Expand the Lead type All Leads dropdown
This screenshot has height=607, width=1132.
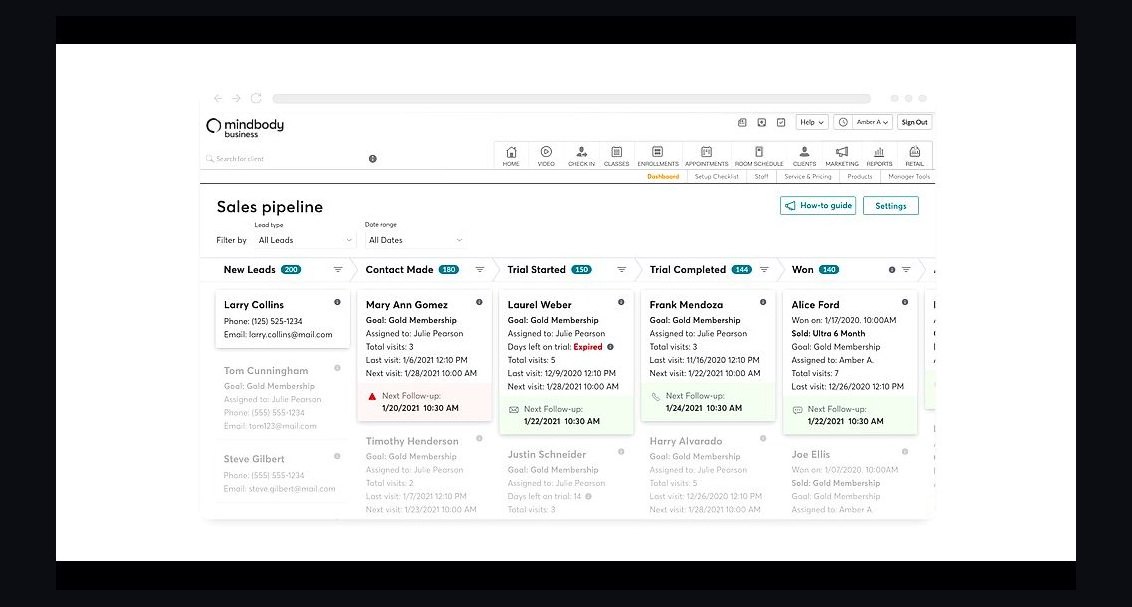coord(305,240)
